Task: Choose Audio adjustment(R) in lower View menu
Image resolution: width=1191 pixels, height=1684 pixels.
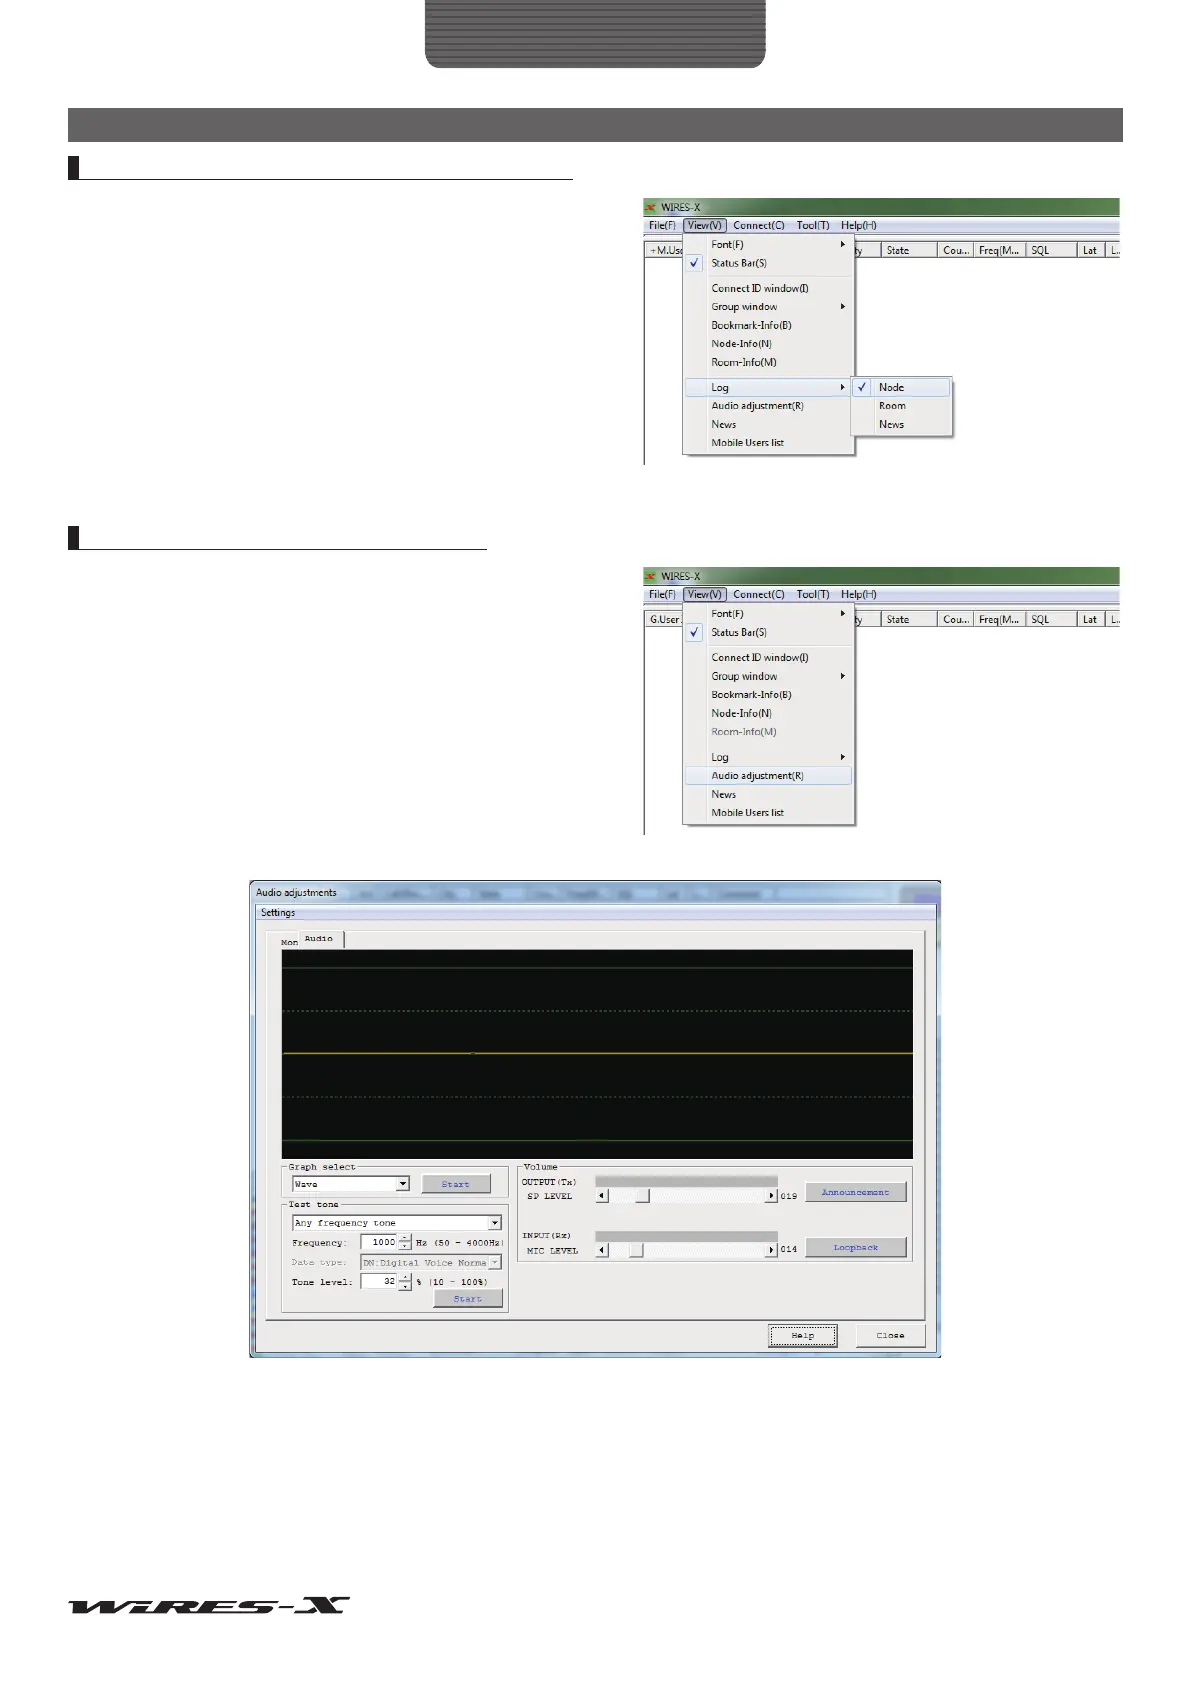Action: point(768,776)
